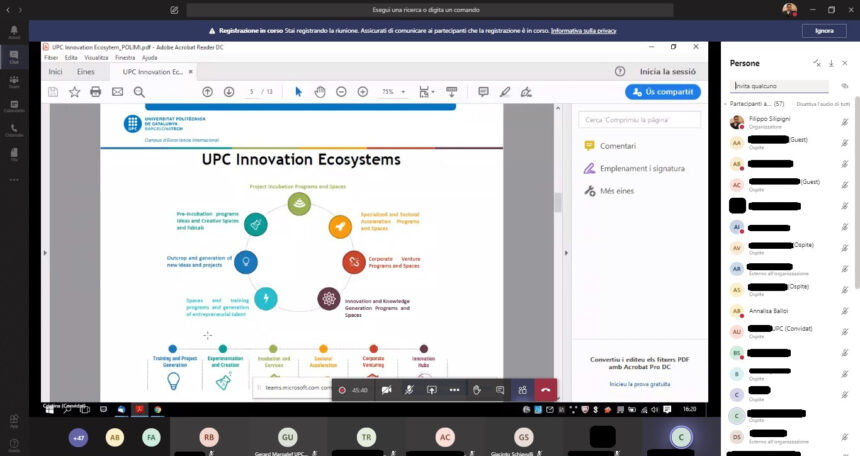Viewport: 860px width, 456px height.
Task: Toggle the meeting chat pane button
Action: [x=500, y=390]
